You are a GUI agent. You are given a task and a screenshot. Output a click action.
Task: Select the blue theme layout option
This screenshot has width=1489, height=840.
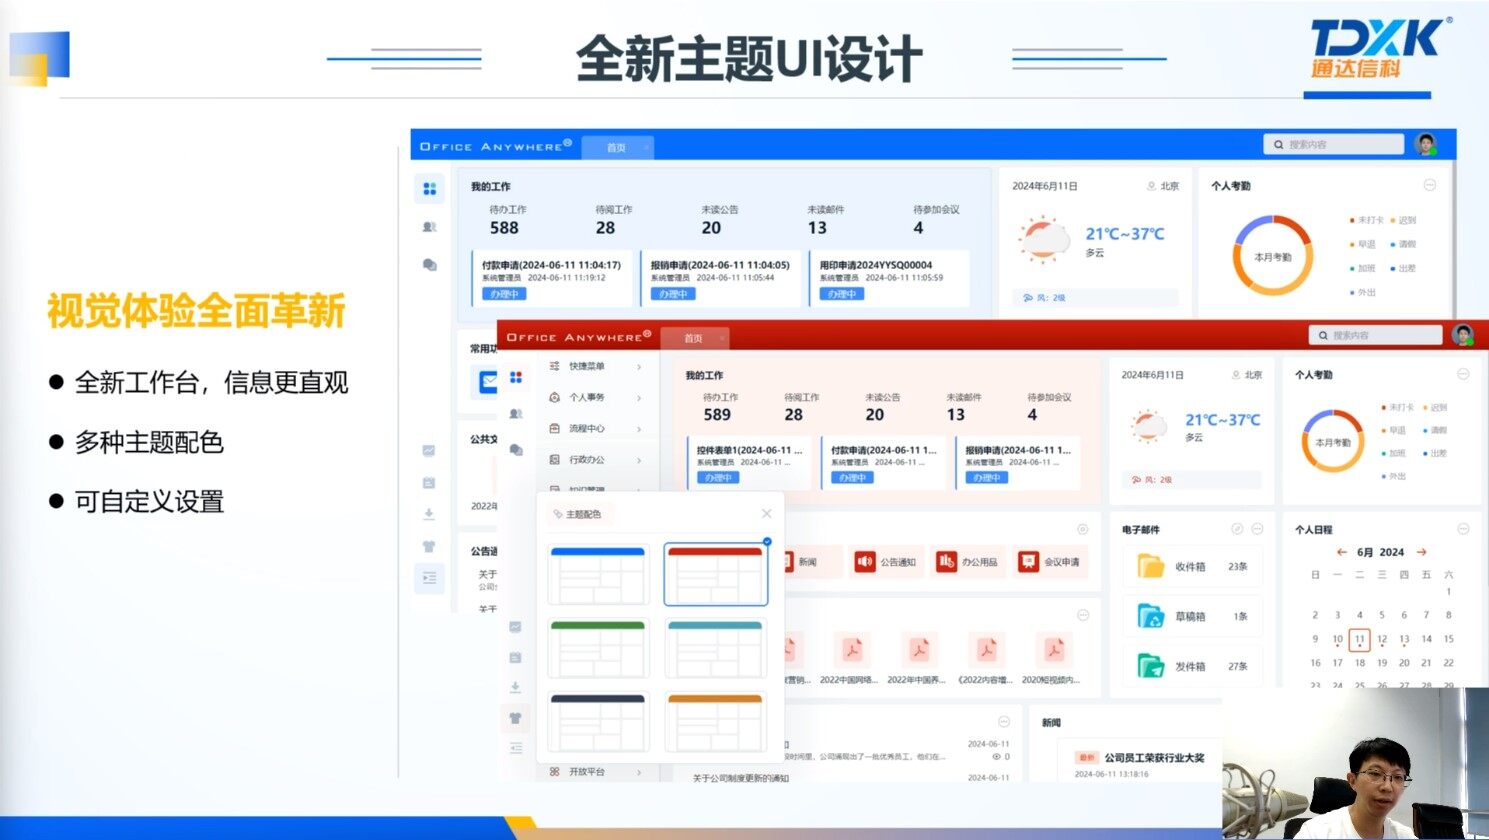598,575
